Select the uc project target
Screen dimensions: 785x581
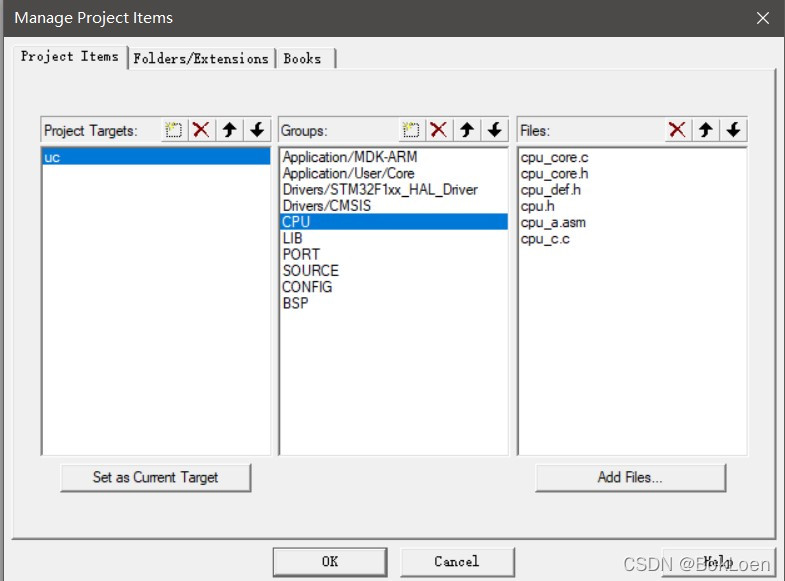pos(156,157)
